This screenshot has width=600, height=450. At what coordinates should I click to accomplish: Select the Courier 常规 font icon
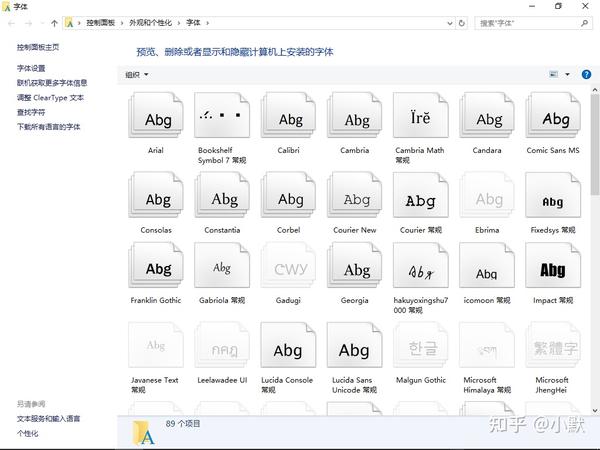[421, 195]
